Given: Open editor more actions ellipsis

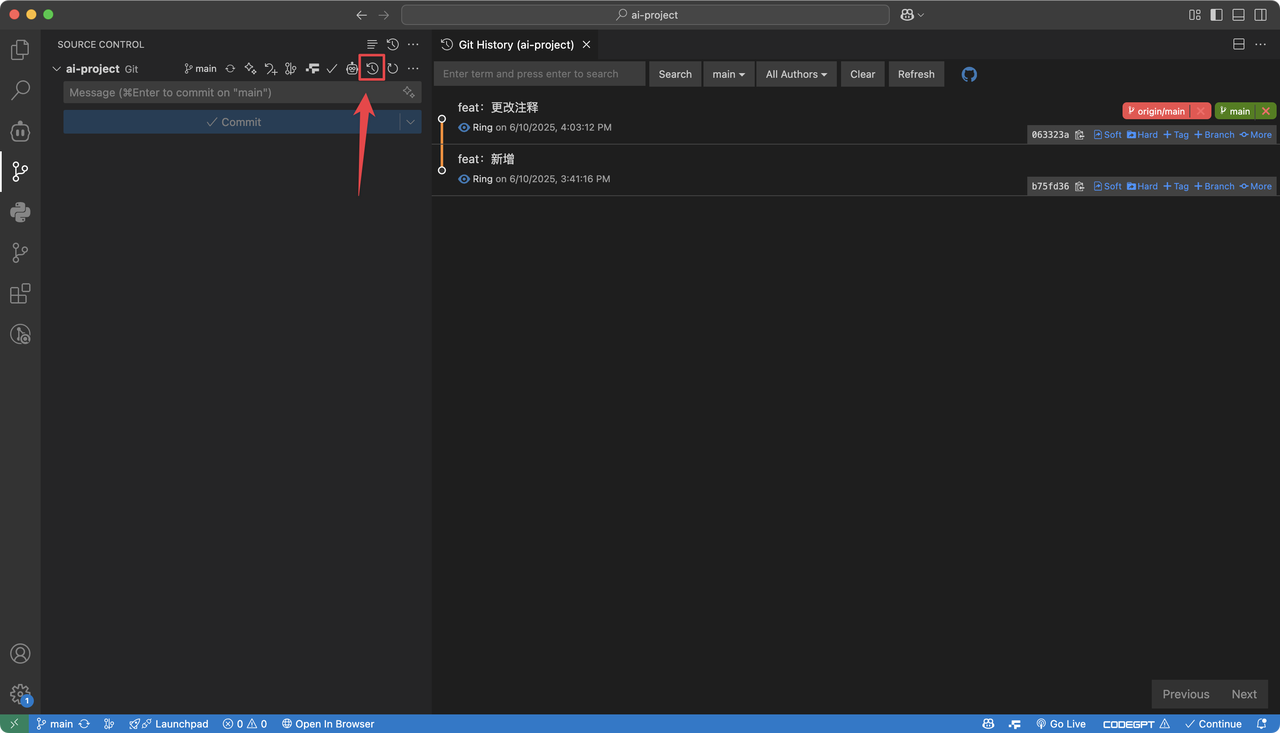Looking at the screenshot, I should [x=1260, y=44].
